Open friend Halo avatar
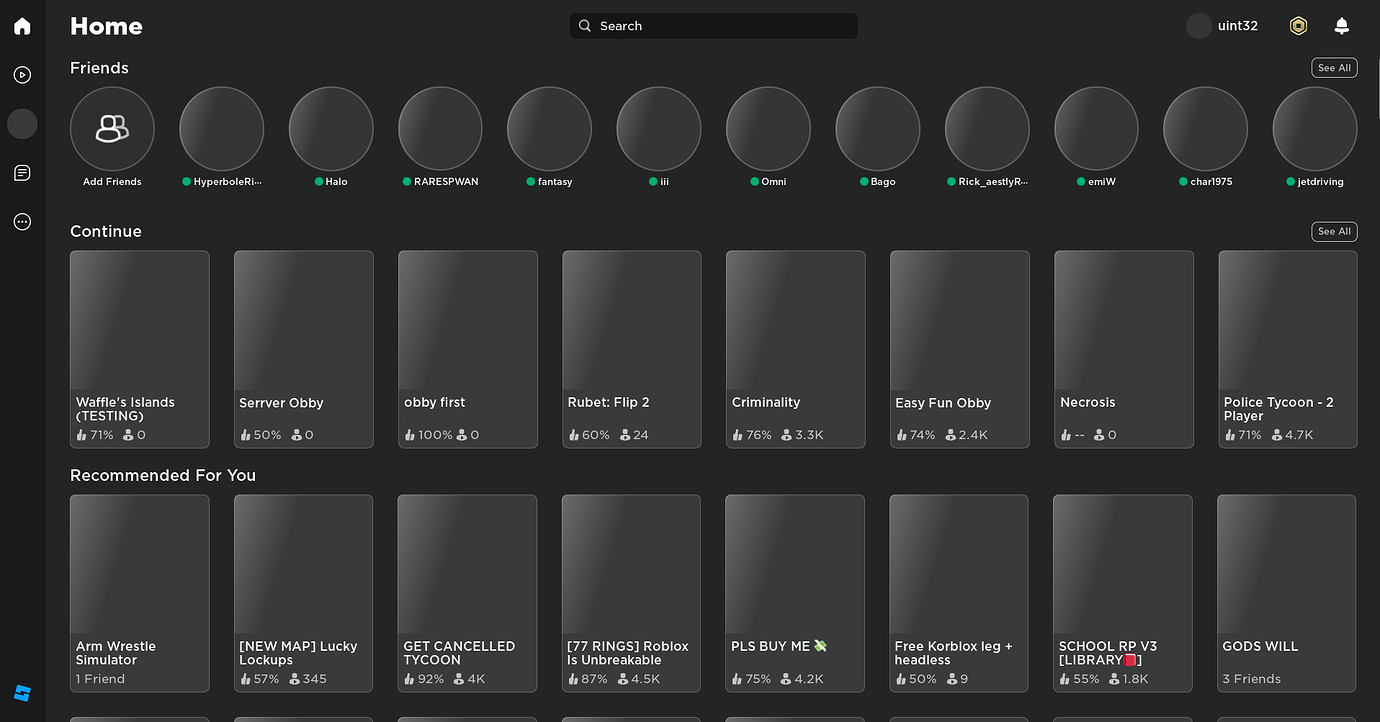1380x722 pixels. 331,129
